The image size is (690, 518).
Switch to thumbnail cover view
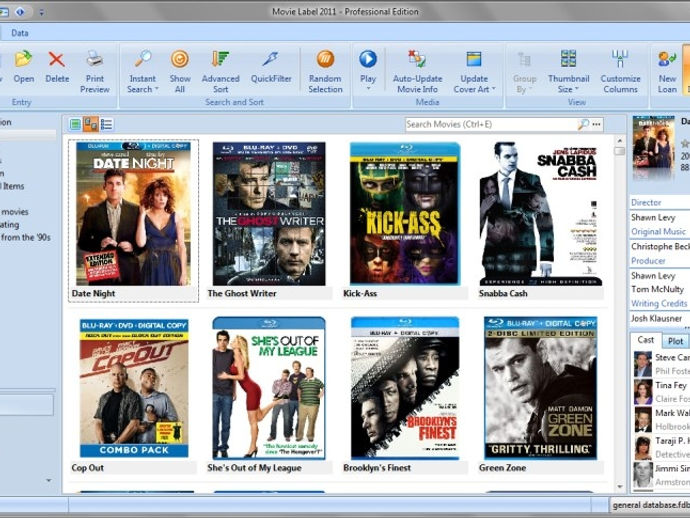(91, 125)
